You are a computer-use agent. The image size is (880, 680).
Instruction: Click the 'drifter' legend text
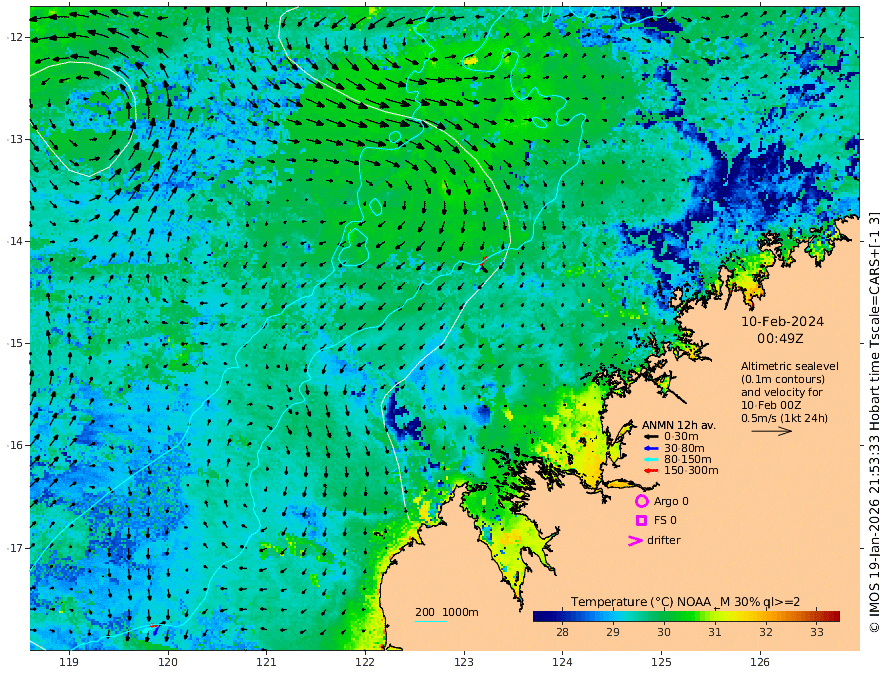coord(663,540)
